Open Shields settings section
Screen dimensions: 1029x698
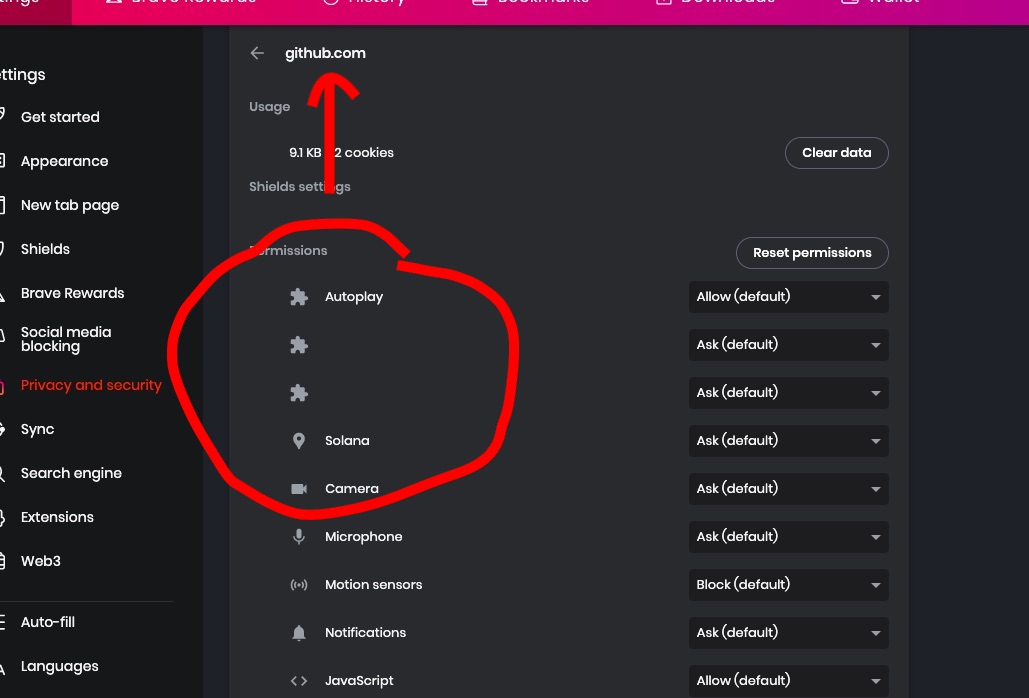45,249
